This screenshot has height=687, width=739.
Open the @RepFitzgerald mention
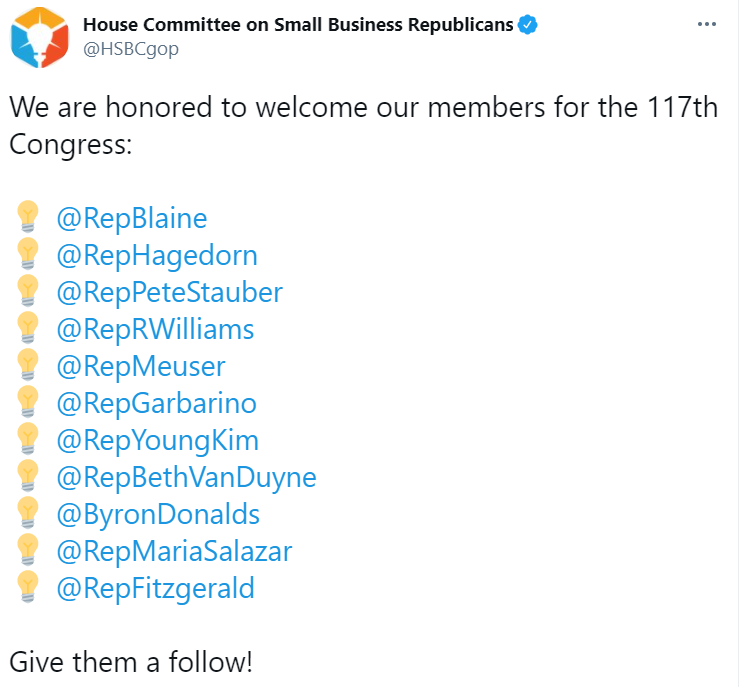pyautogui.click(x=156, y=588)
